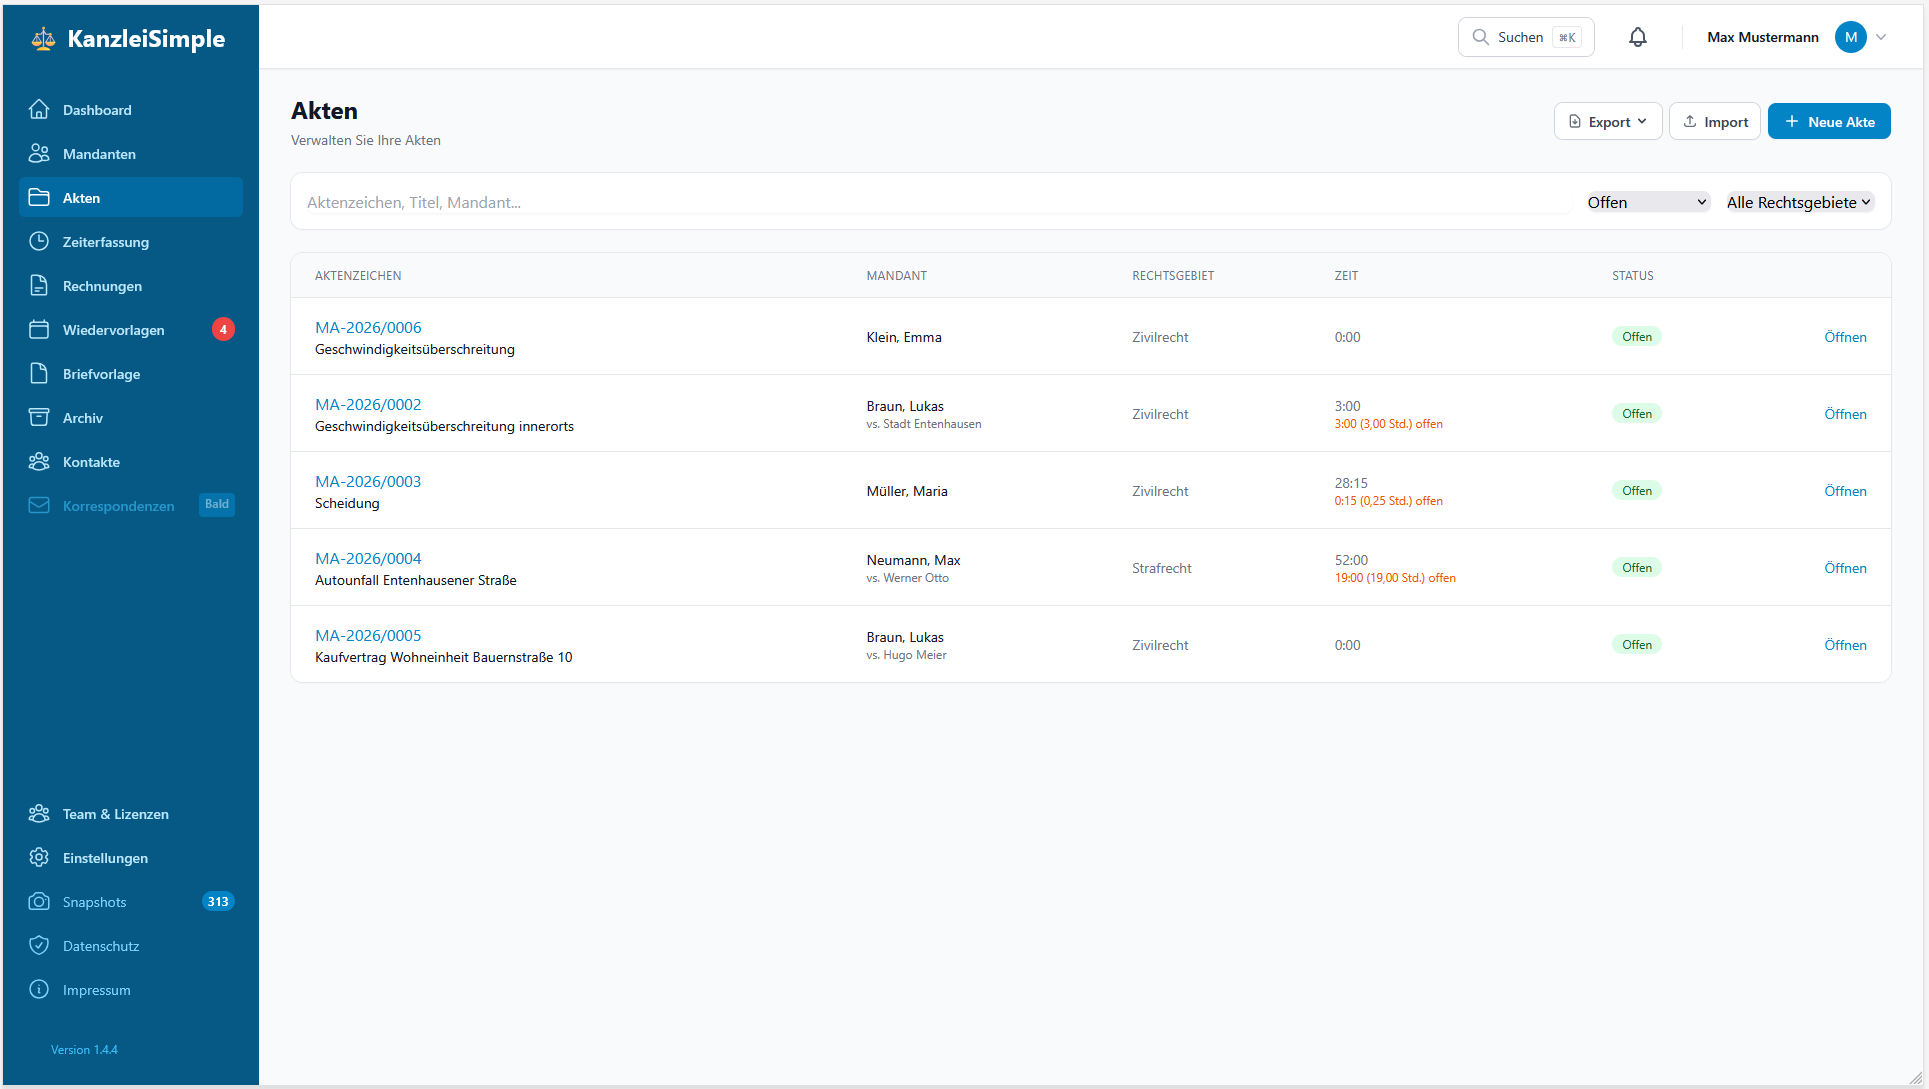The height and width of the screenshot is (1089, 1929).
Task: Go to Mandanten in sidebar
Action: [x=99, y=154]
